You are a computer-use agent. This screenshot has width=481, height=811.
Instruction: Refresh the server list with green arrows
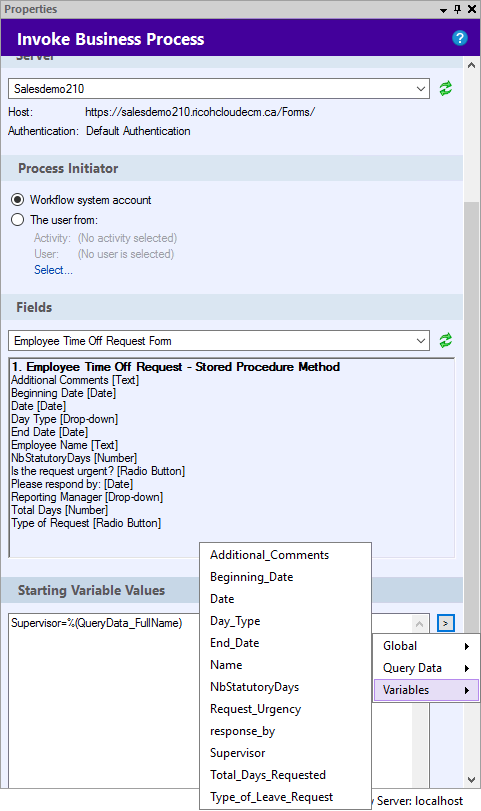tap(445, 88)
